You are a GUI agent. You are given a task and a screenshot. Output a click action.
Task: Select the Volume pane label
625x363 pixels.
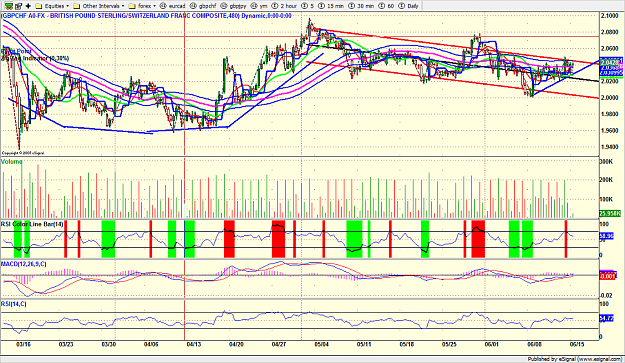pyautogui.click(x=12, y=162)
